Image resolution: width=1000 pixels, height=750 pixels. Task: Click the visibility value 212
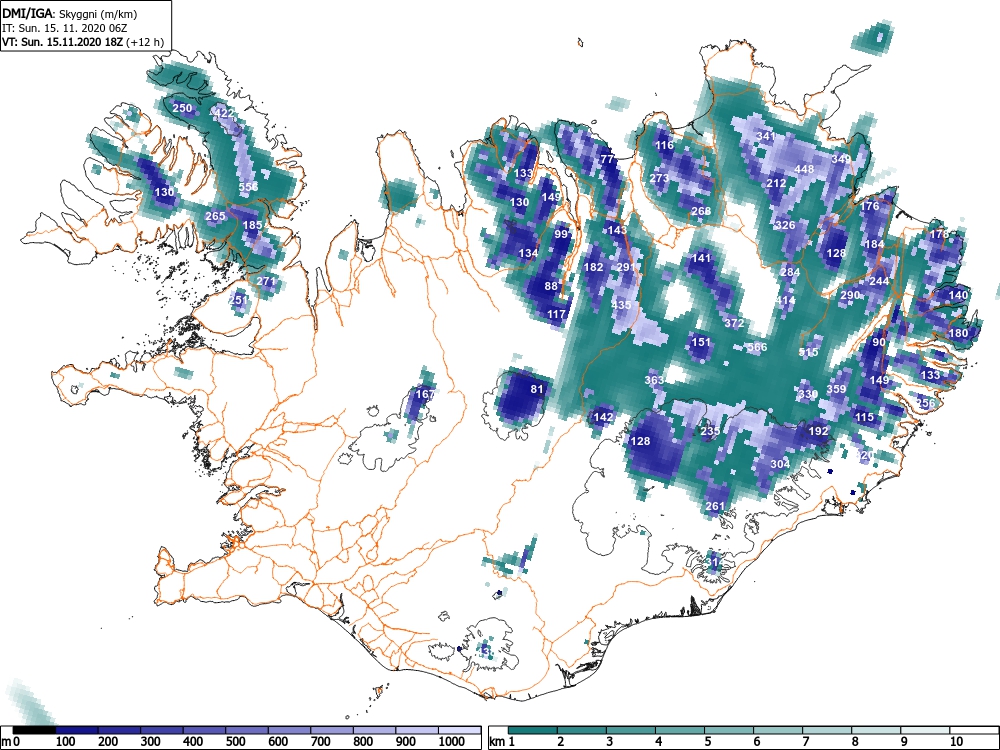coord(776,182)
